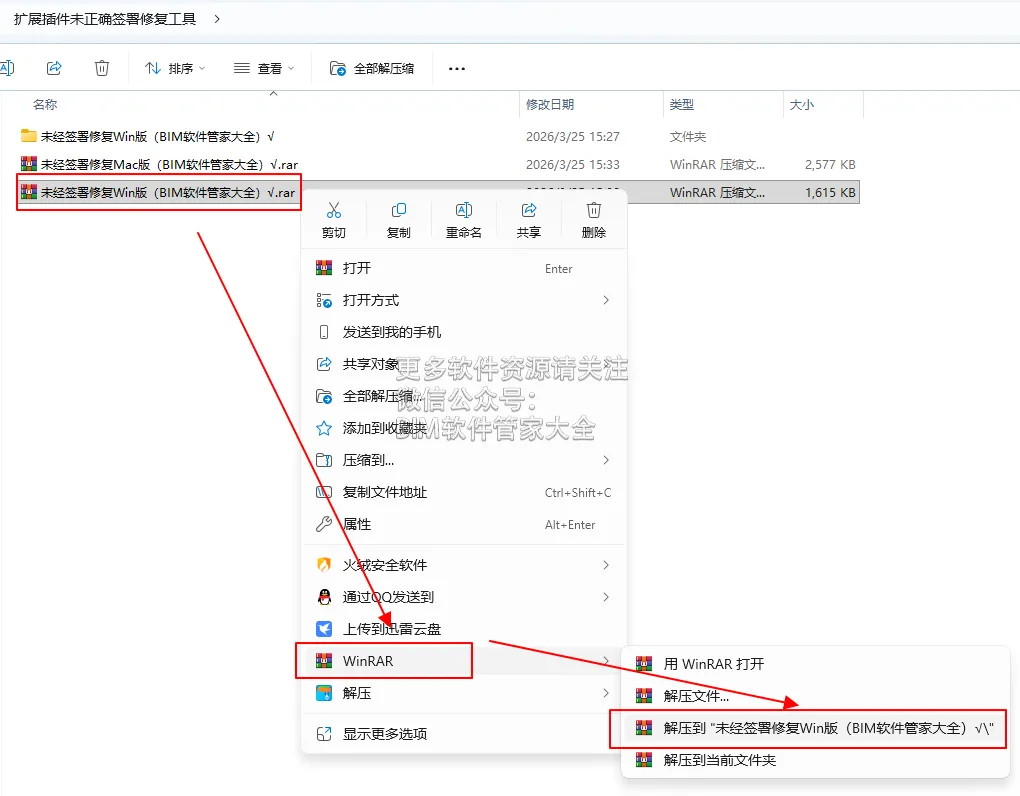Click the WinRAR icon beside 打开

[324, 268]
